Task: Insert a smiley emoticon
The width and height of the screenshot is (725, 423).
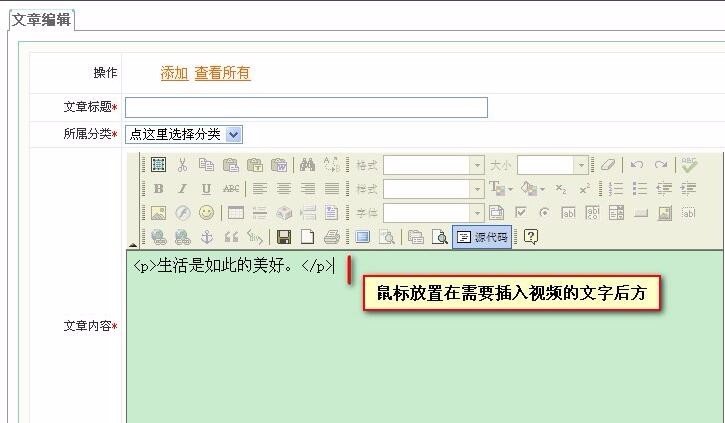Action: pyautogui.click(x=206, y=213)
